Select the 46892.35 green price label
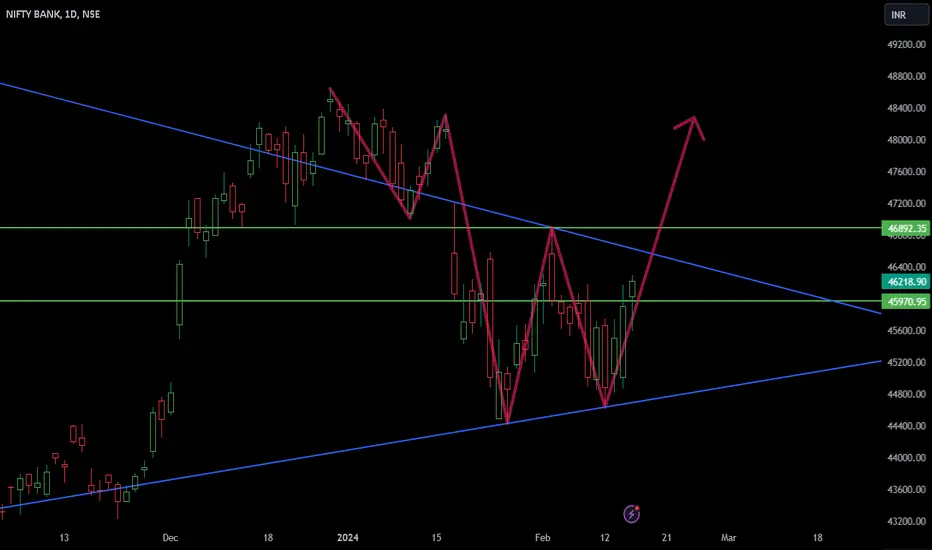Image resolution: width=932 pixels, height=550 pixels. 906,228
